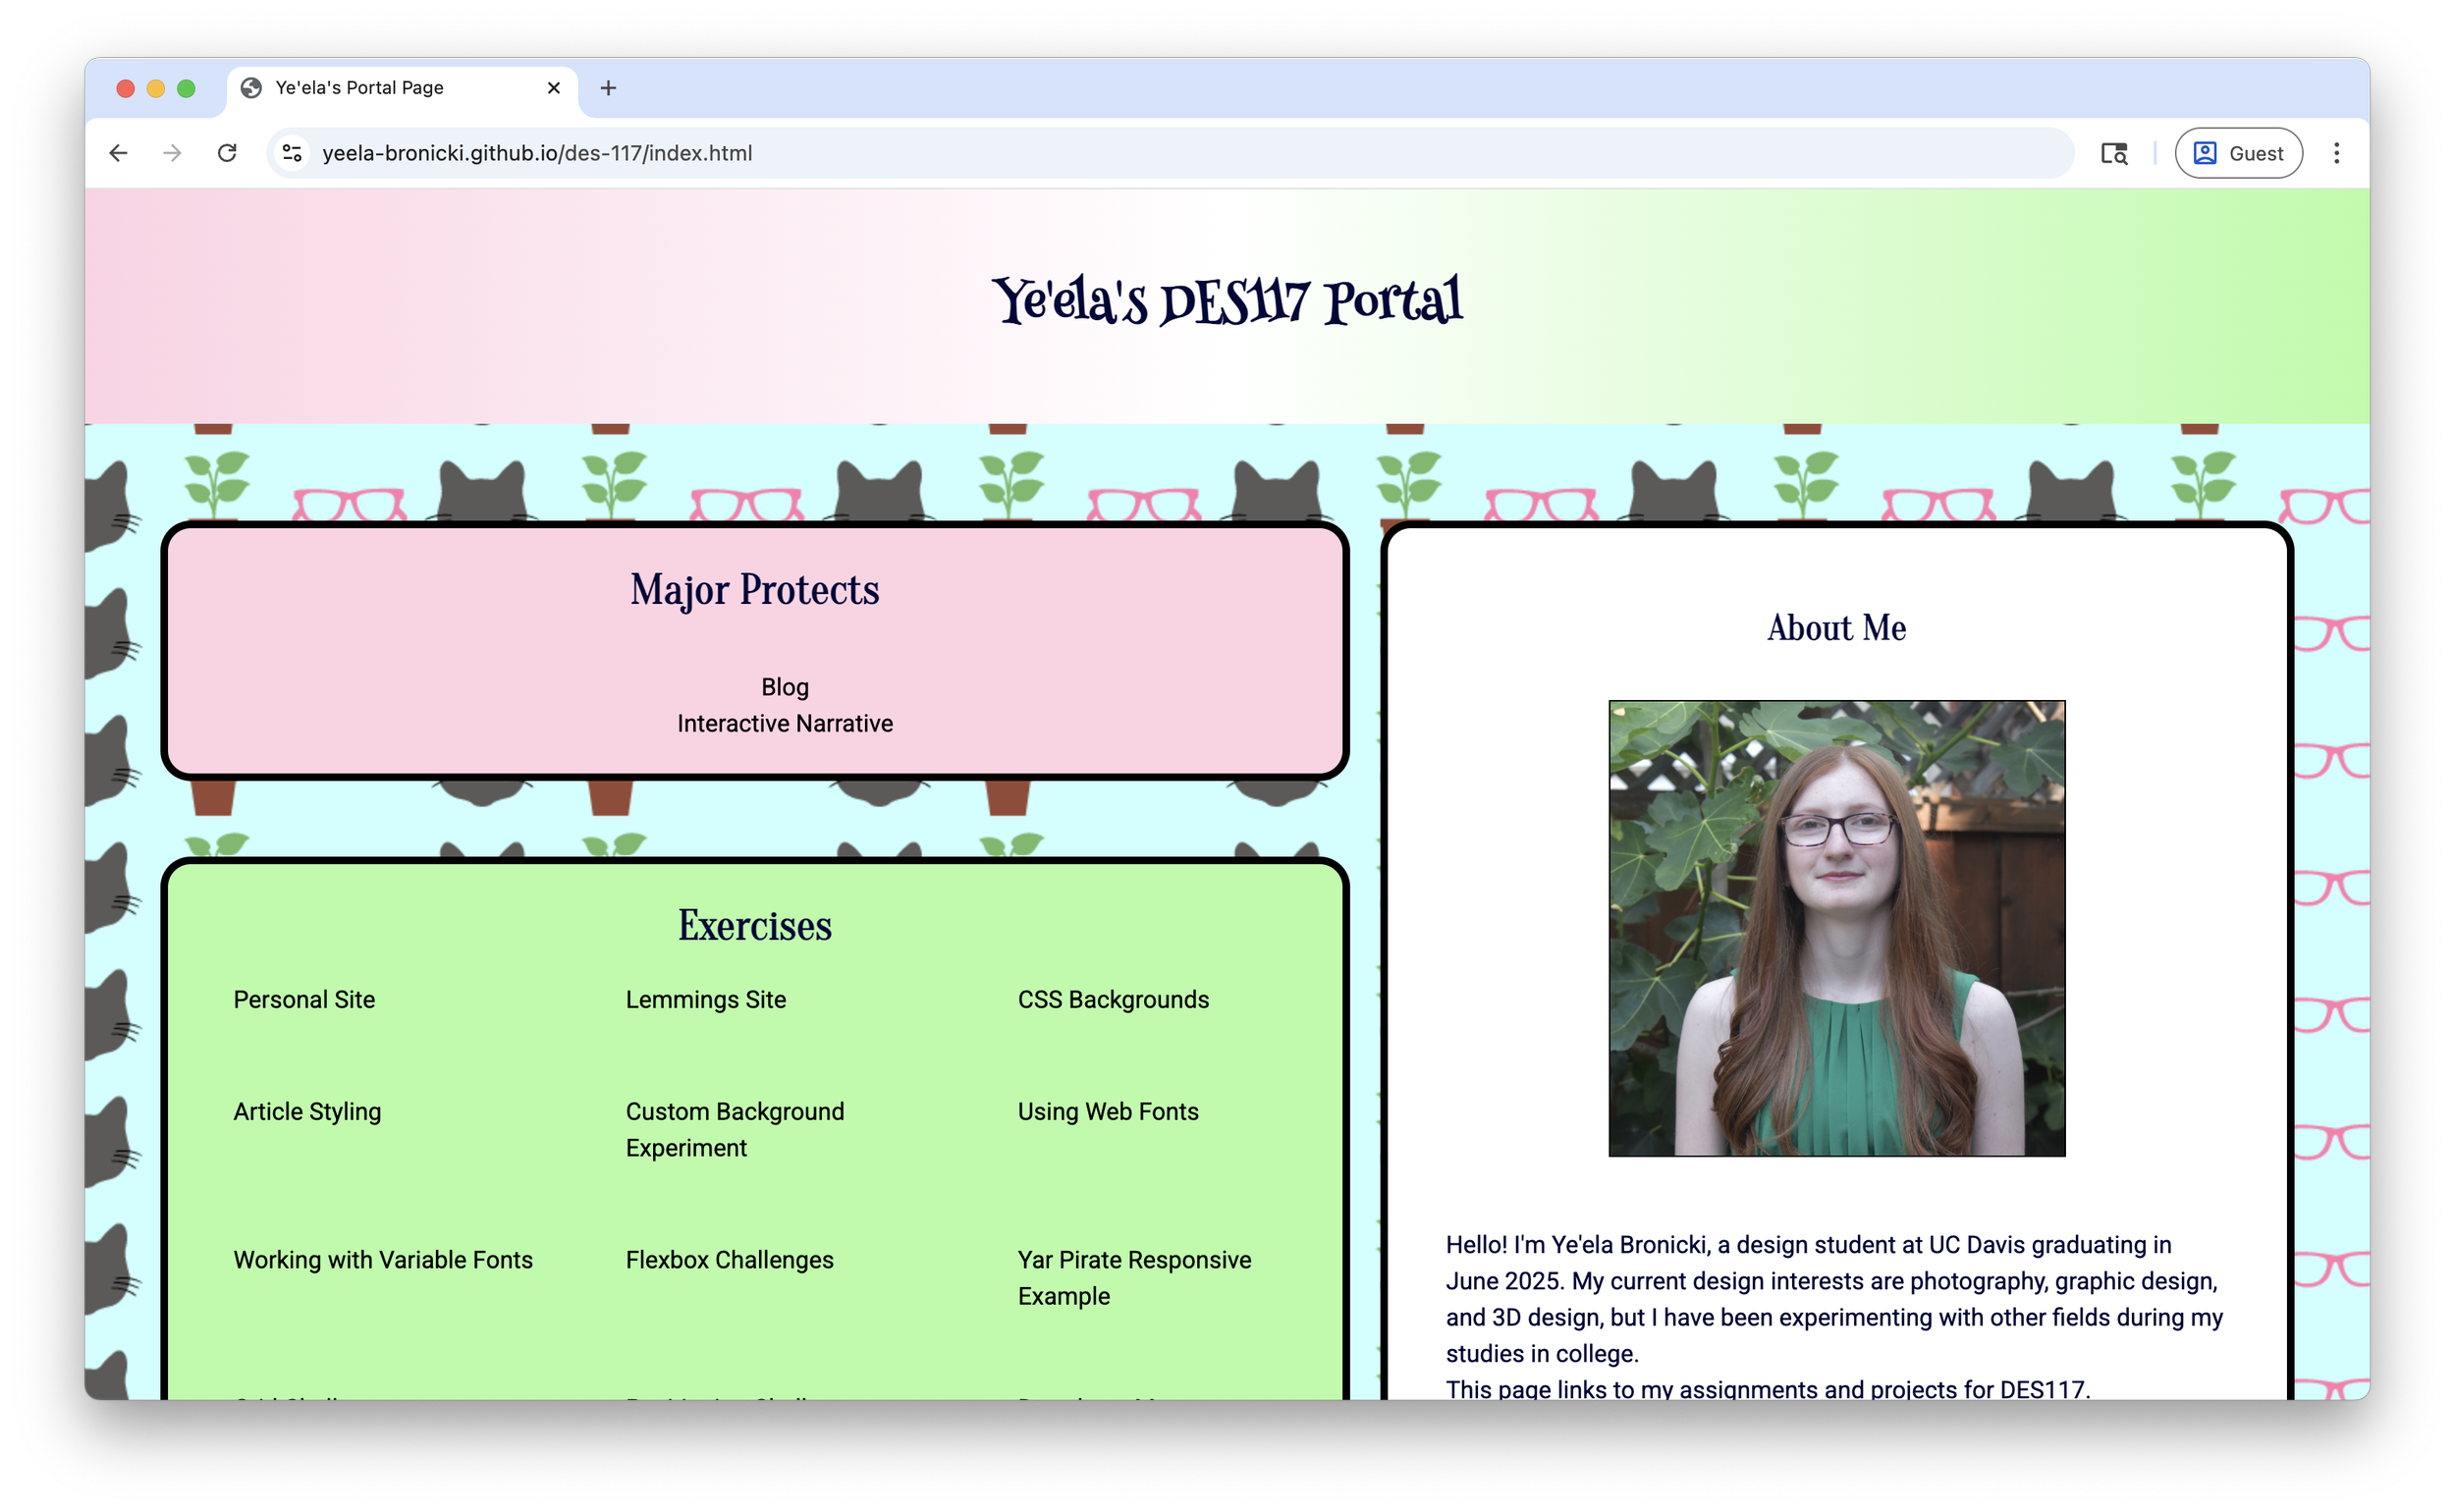The height and width of the screenshot is (1512, 2455).
Task: Click the Google Lens search icon
Action: point(2113,153)
